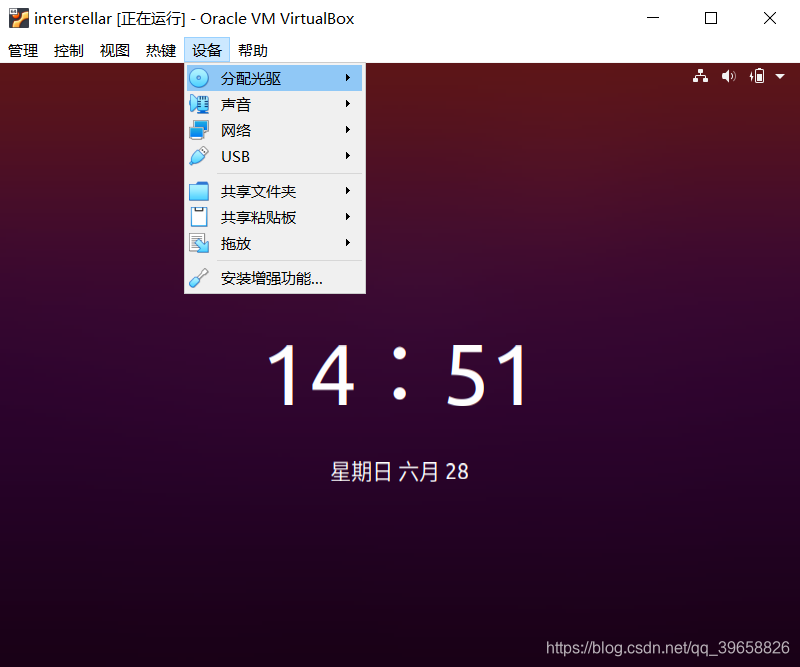The height and width of the screenshot is (667, 800).
Task: Open the guest status dropdown arrow at top right
Action: (781, 75)
